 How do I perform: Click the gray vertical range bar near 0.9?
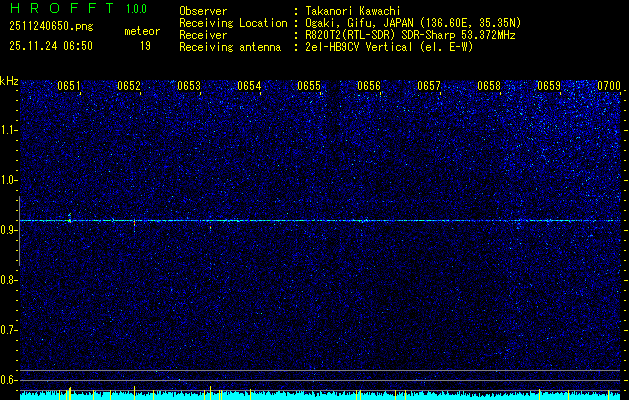[19, 231]
